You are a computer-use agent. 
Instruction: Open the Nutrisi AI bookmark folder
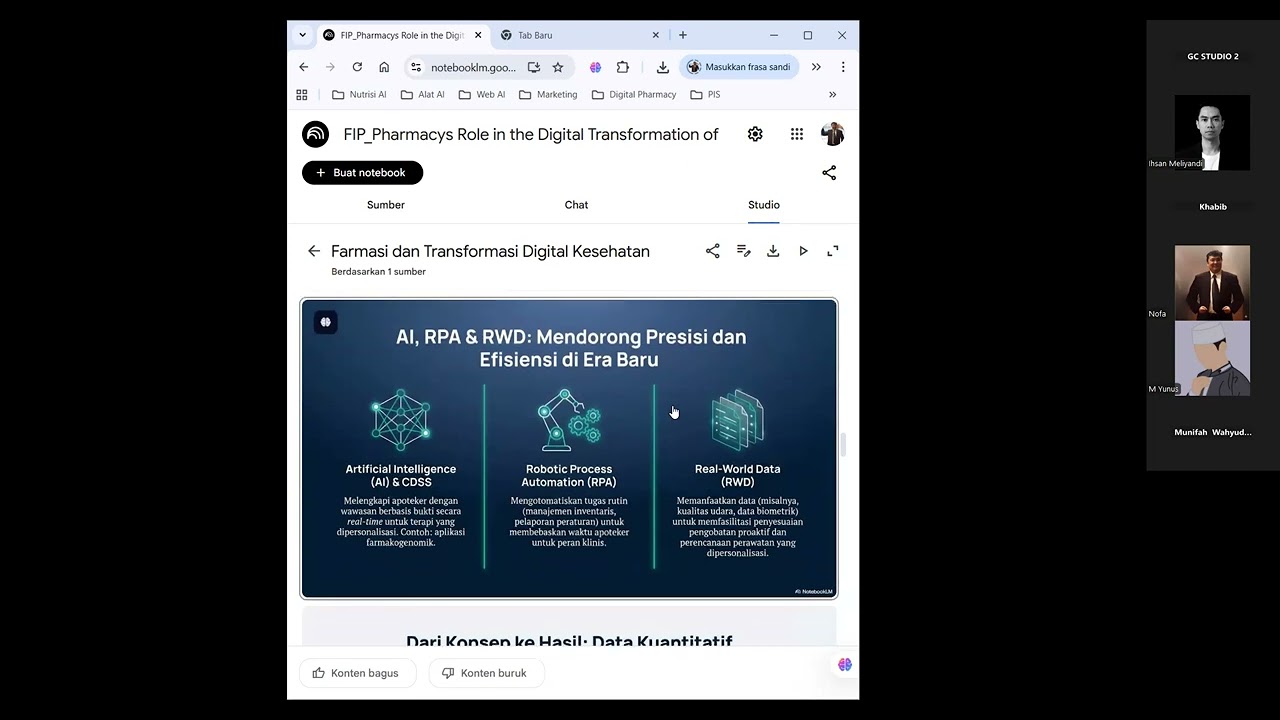(359, 94)
